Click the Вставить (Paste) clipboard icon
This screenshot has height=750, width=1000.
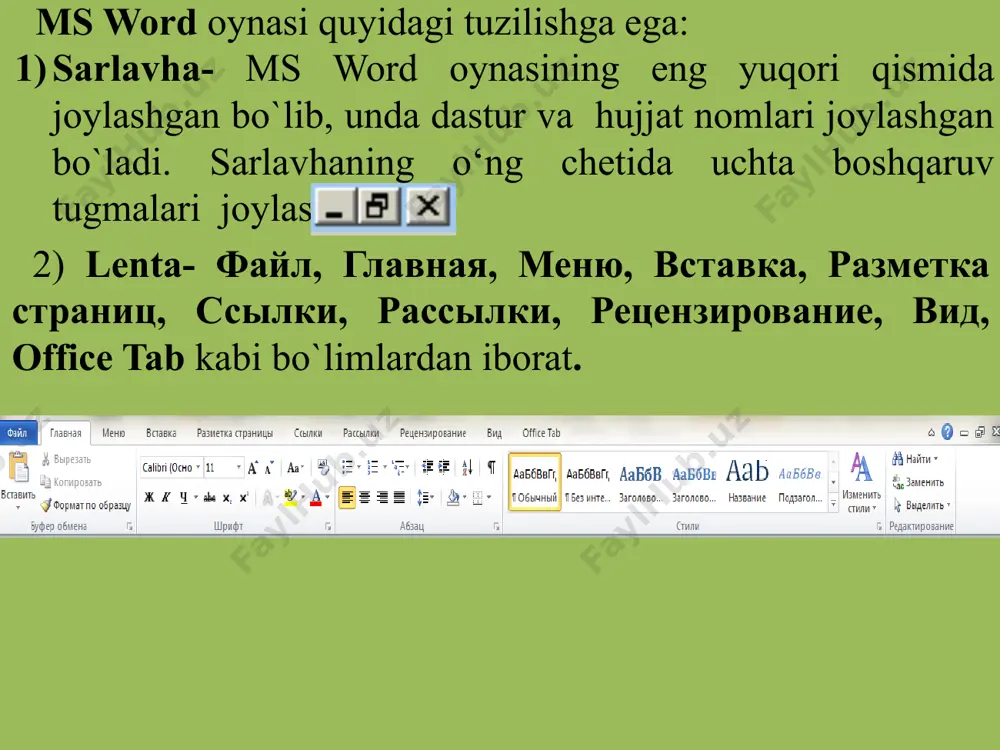(18, 467)
